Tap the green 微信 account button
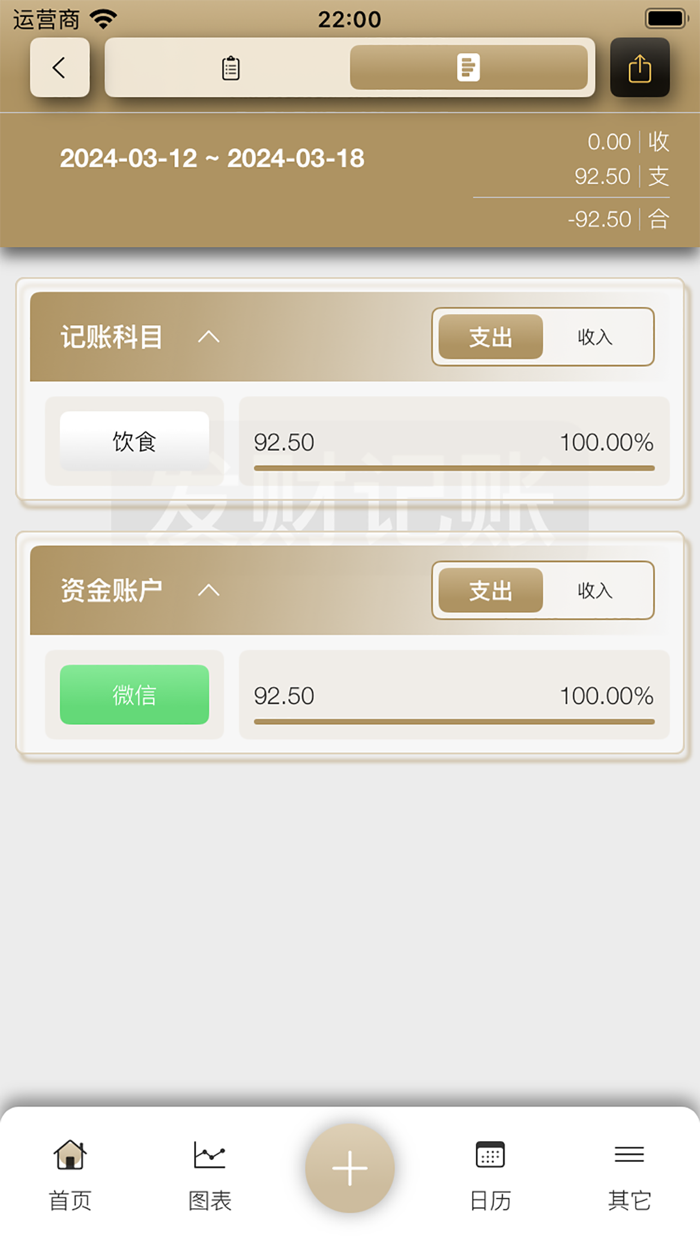 [133, 695]
